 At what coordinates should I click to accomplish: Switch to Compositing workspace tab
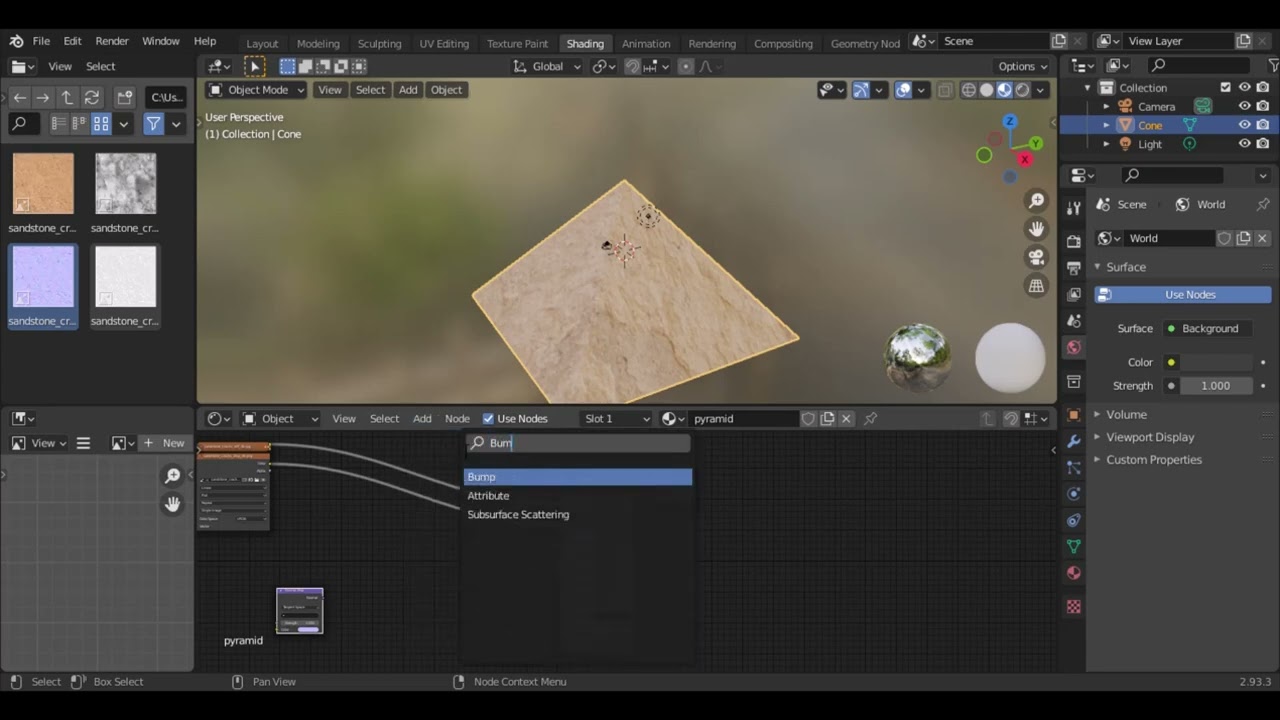point(783,43)
